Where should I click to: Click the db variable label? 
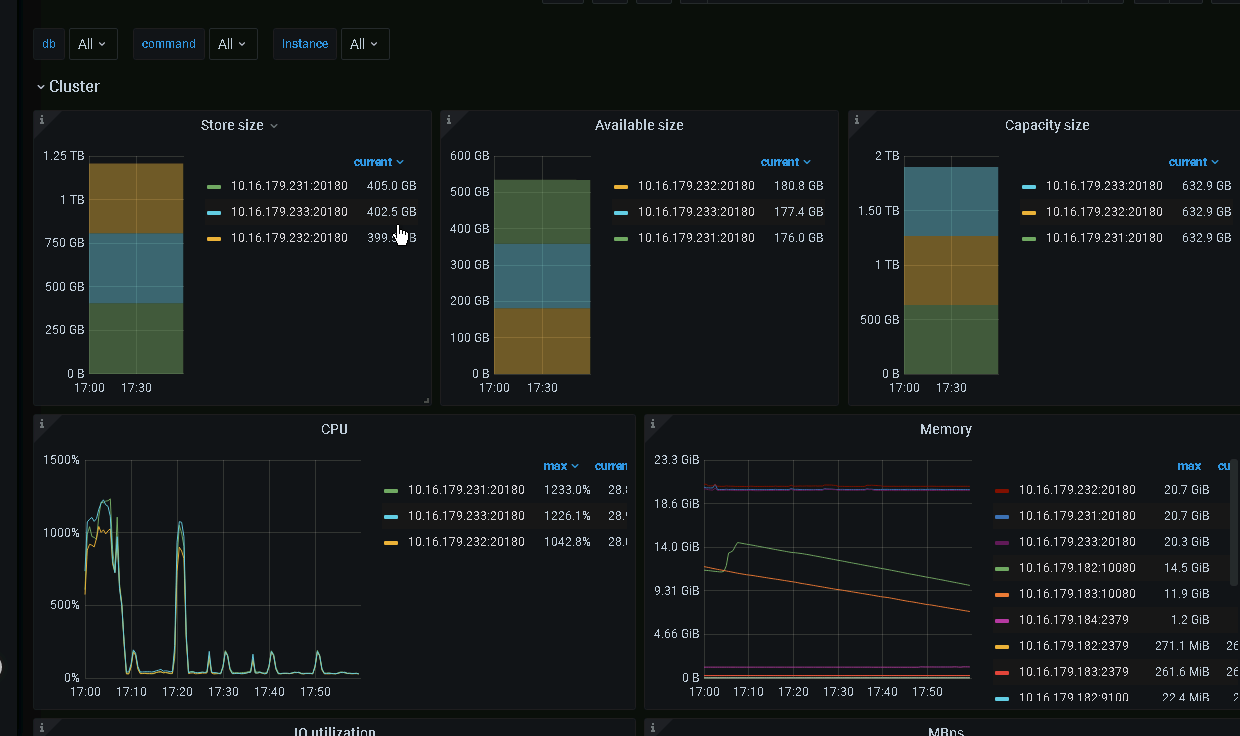(x=49, y=44)
